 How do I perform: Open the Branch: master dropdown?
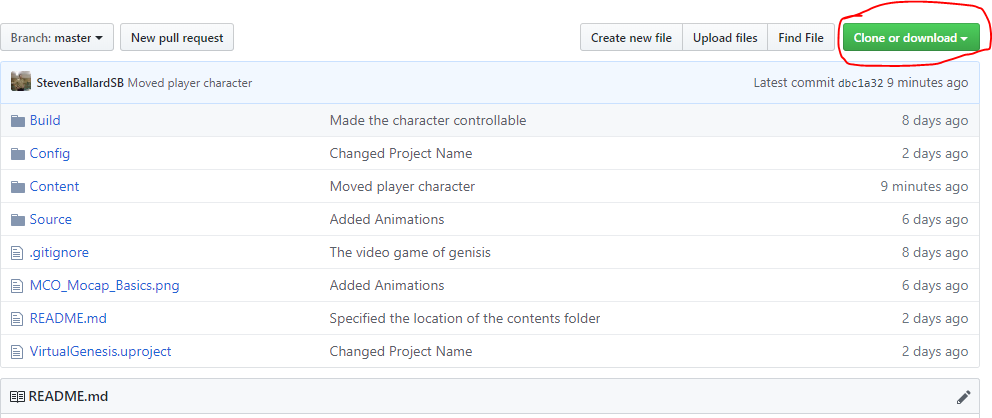tap(56, 38)
